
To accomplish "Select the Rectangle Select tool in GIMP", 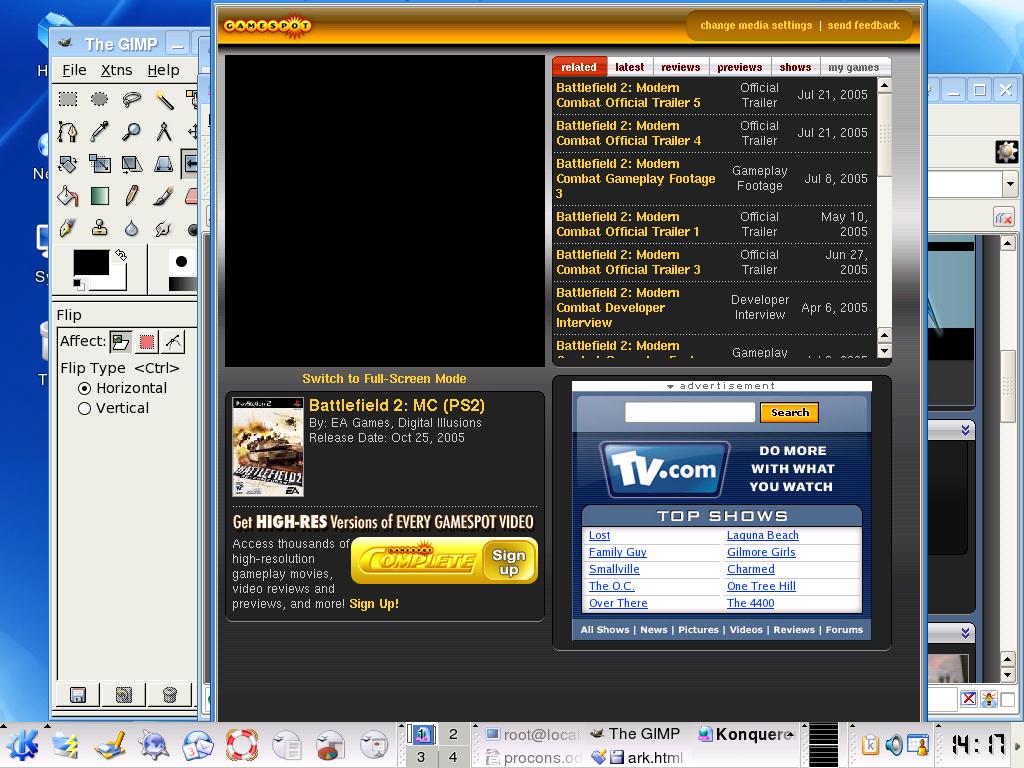I will [68, 99].
